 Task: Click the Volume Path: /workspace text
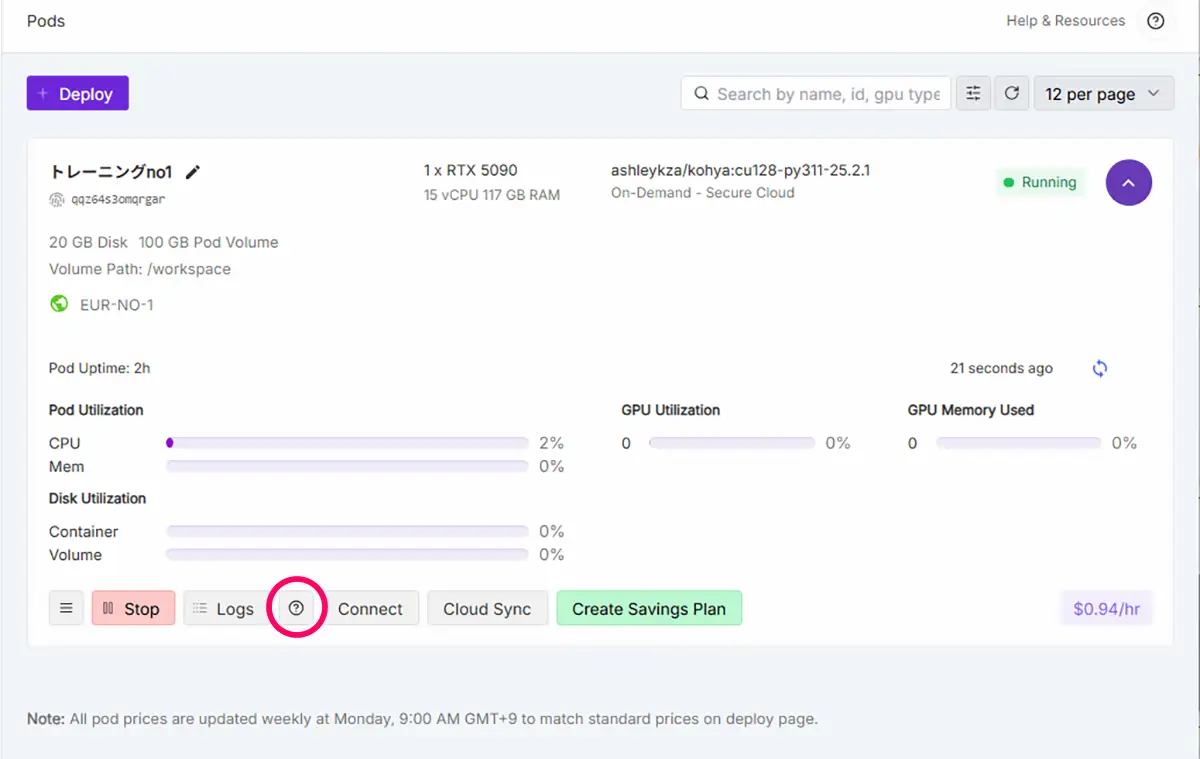[x=140, y=269]
